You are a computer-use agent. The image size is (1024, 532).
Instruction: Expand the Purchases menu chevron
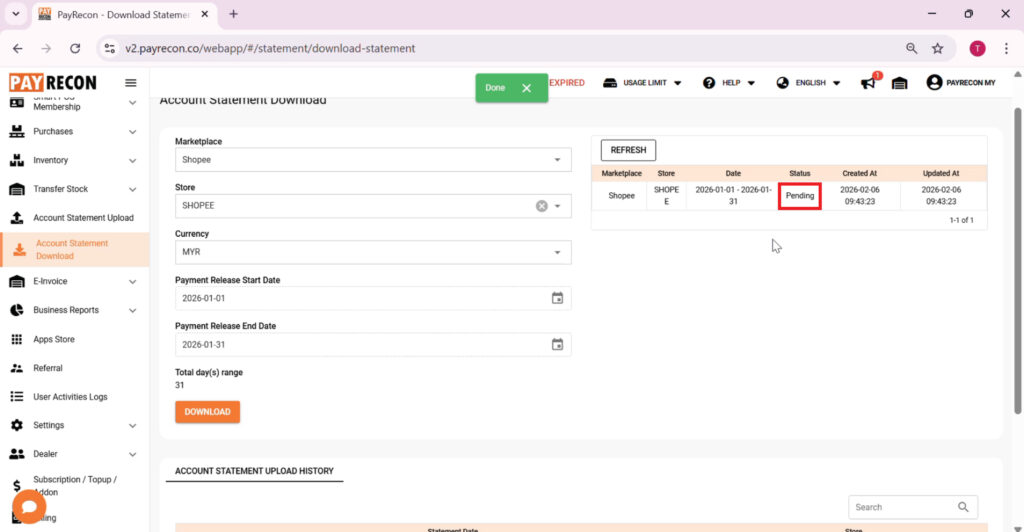coord(133,132)
